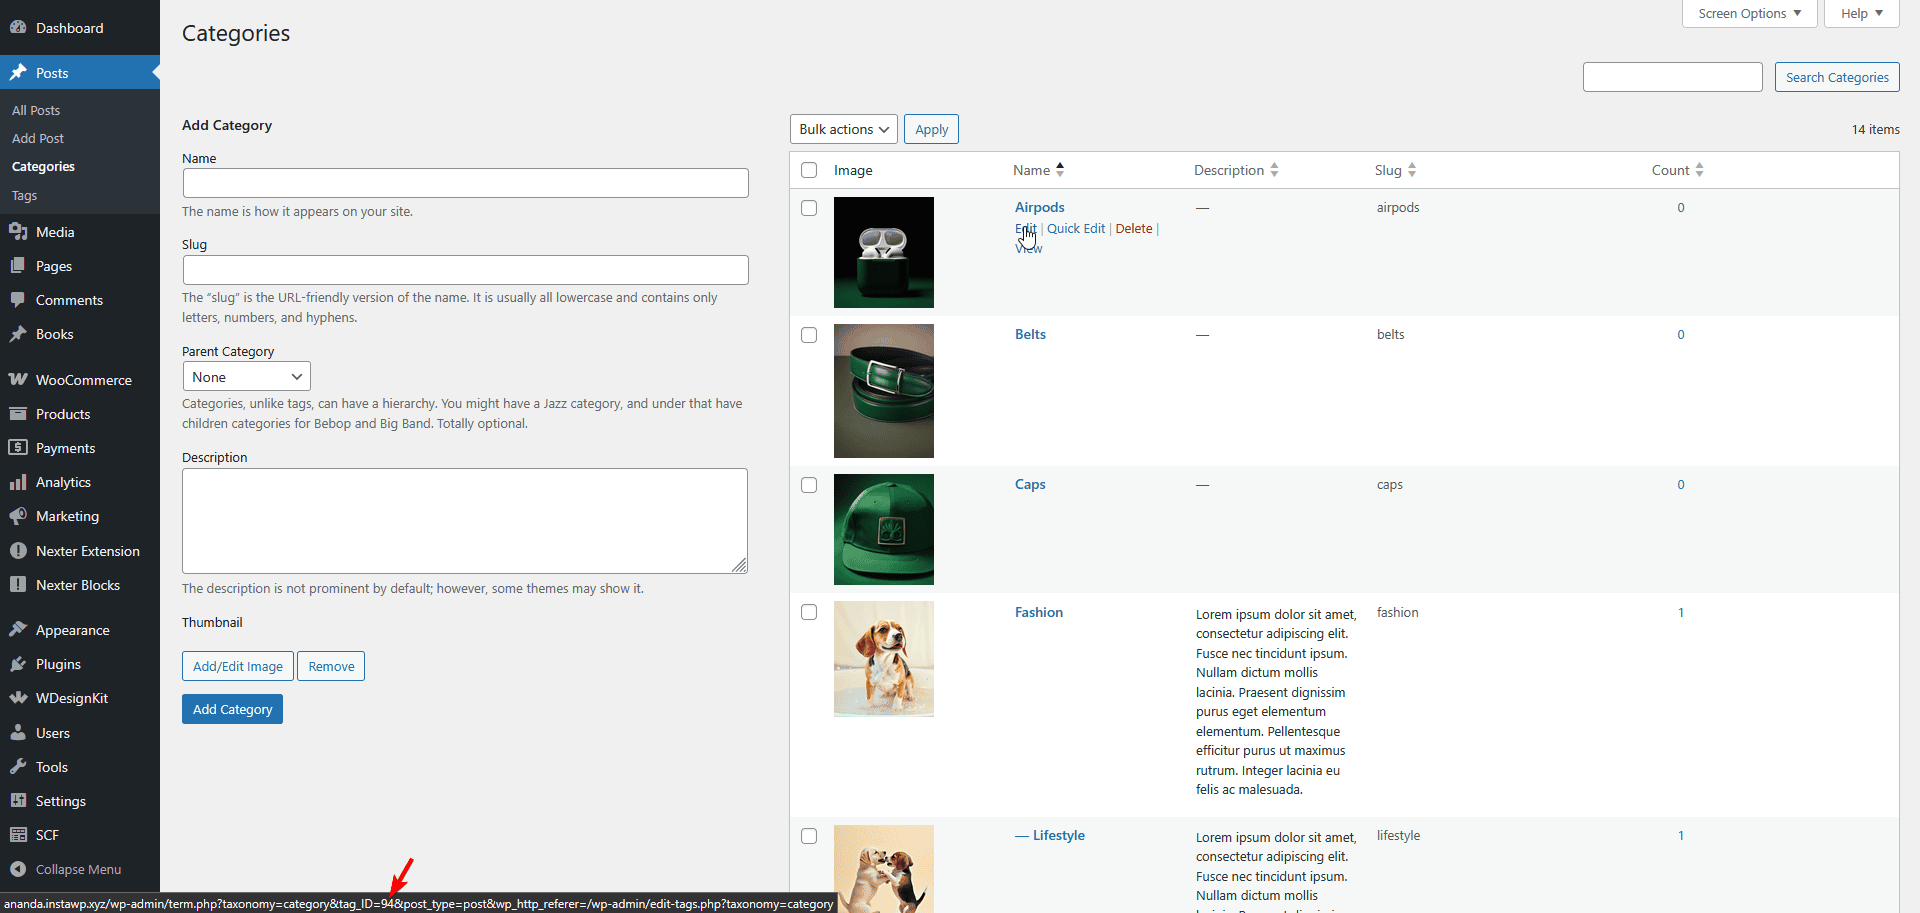This screenshot has width=1920, height=913.
Task: Select the checkbox for Belts category
Action: pyautogui.click(x=809, y=335)
